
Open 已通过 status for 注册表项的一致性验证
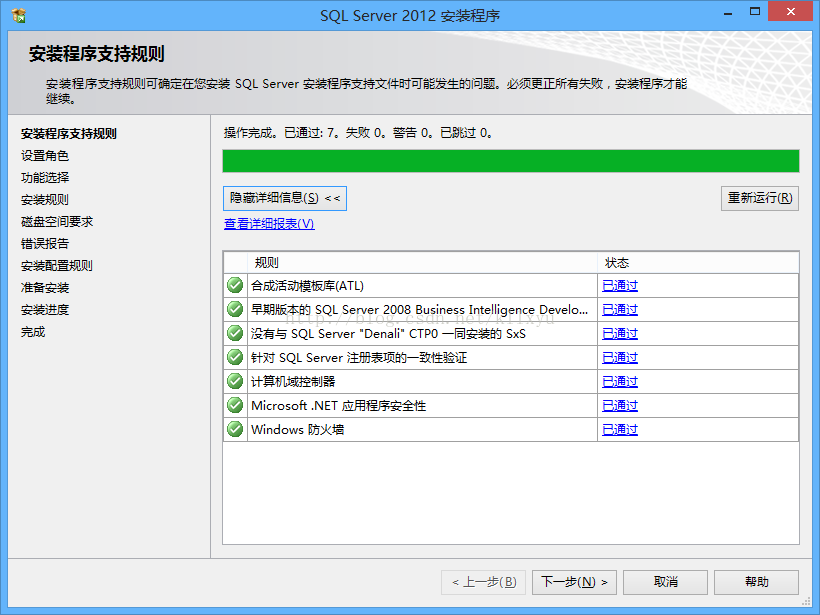click(620, 358)
